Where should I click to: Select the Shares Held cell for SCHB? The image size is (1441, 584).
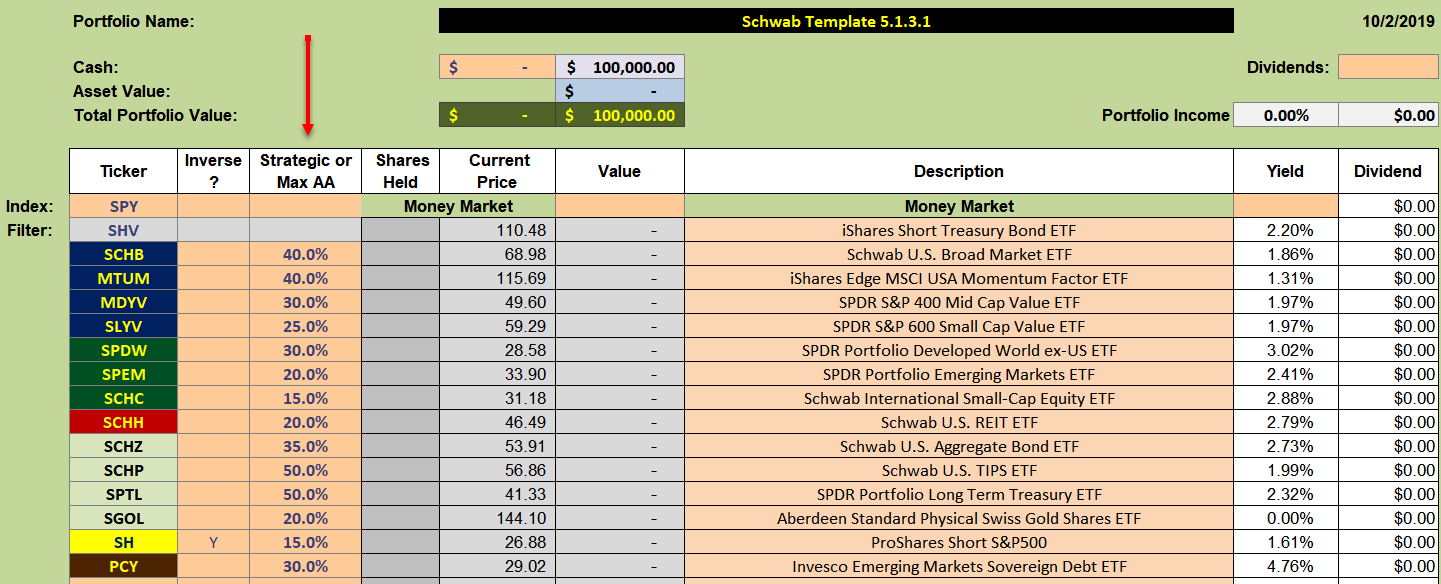pyautogui.click(x=400, y=254)
